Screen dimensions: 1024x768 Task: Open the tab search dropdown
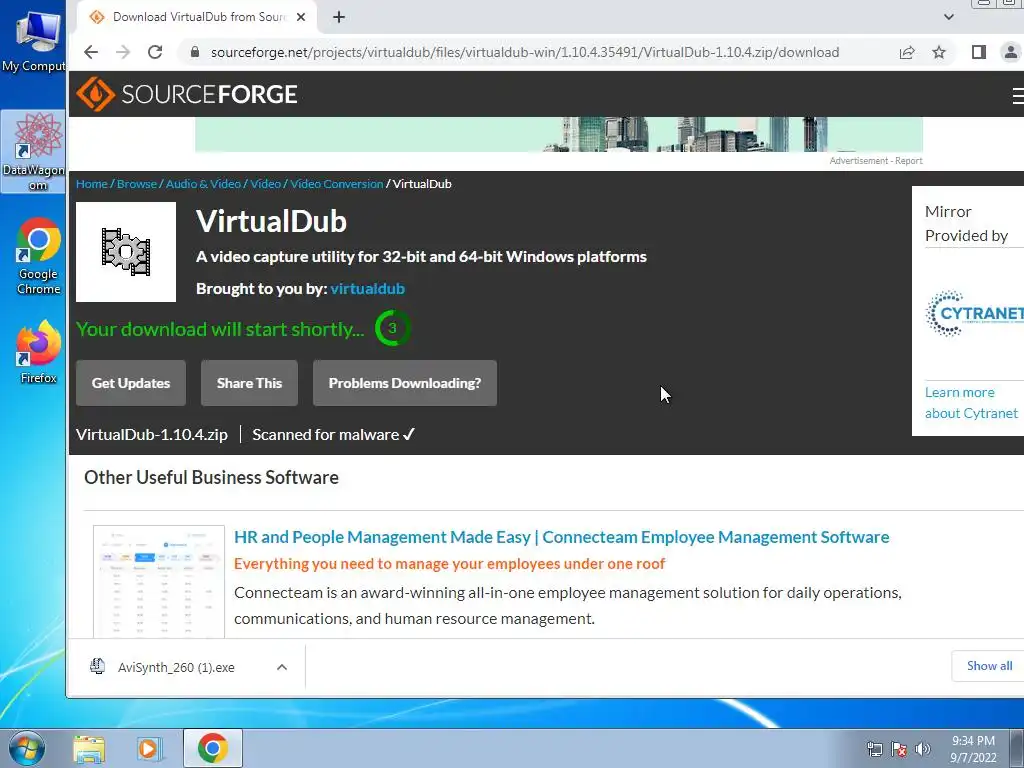[949, 17]
